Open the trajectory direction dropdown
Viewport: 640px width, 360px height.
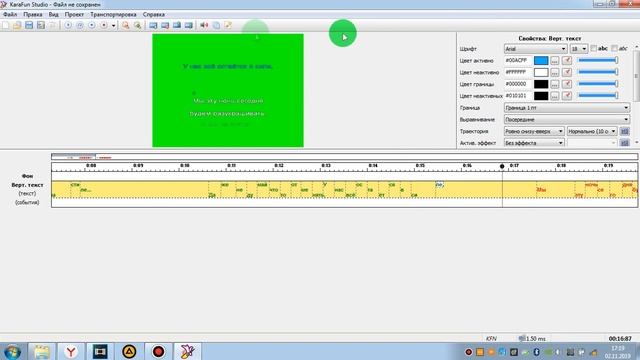534,131
